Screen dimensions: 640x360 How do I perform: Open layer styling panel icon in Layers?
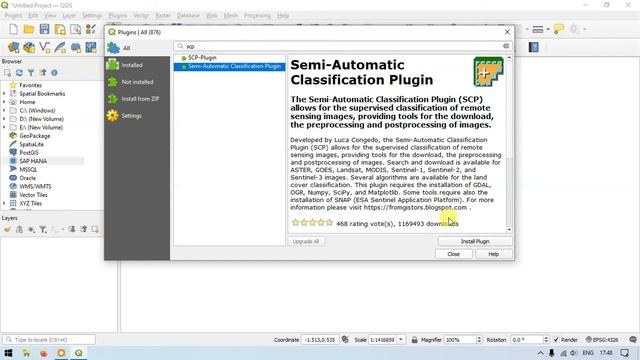pyautogui.click(x=7, y=229)
